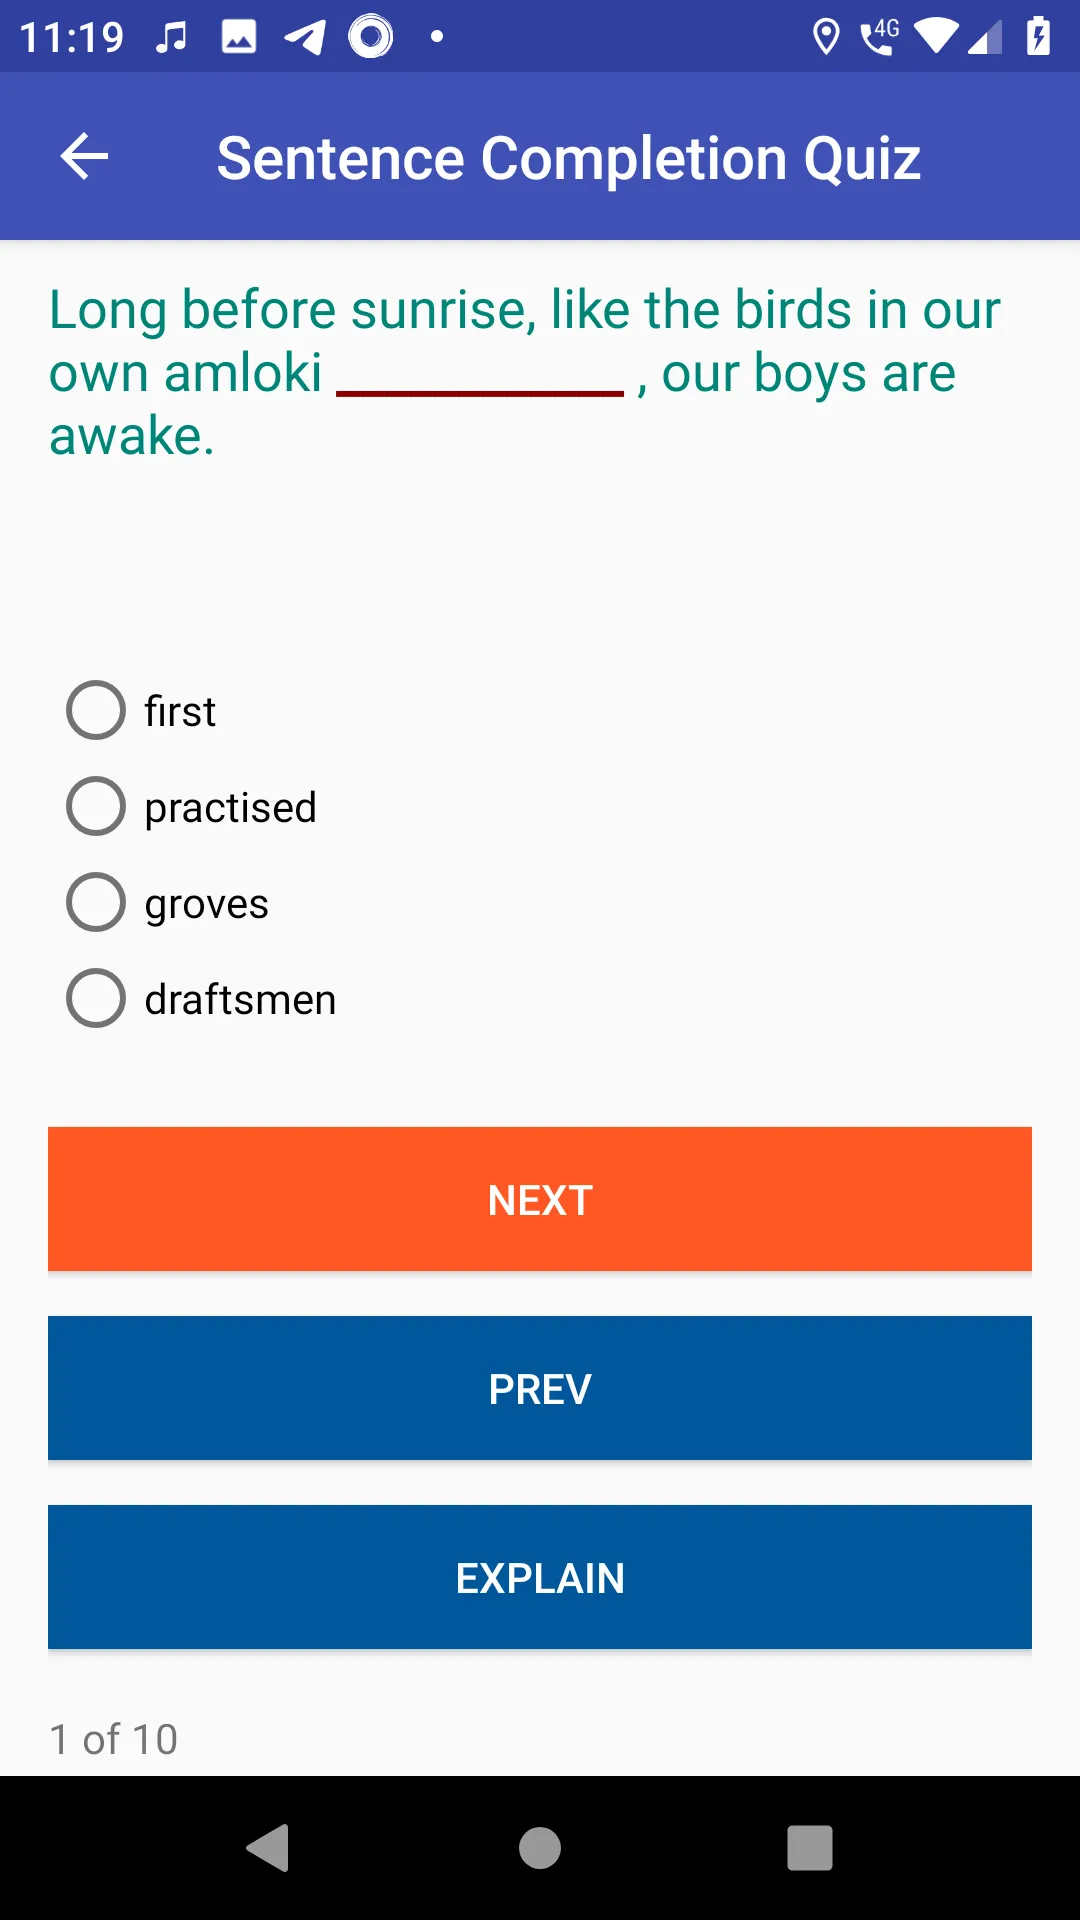
Task: Tap the PREV button
Action: click(540, 1389)
